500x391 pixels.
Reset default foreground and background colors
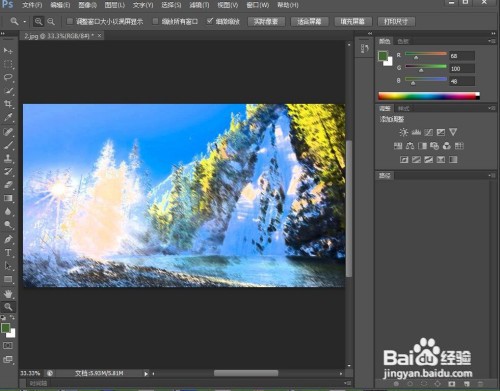tap(3, 318)
